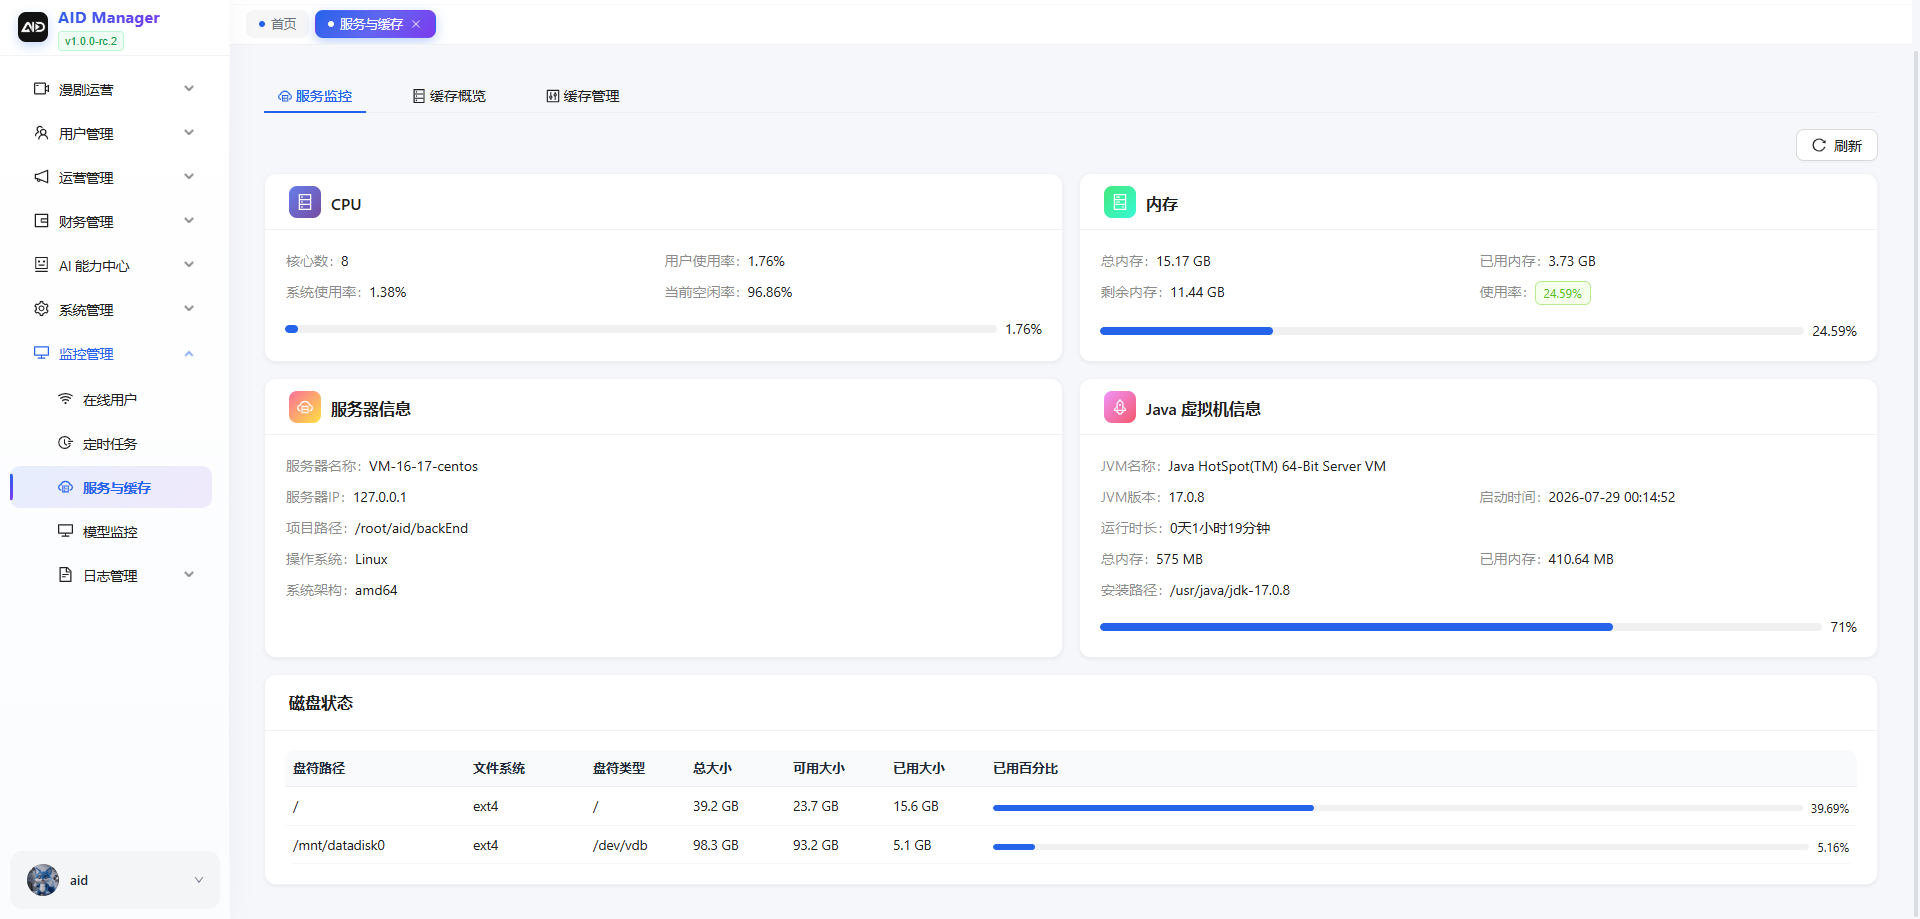The height and width of the screenshot is (919, 1920).
Task: Switch to the 服务监控 tab
Action: coord(315,96)
